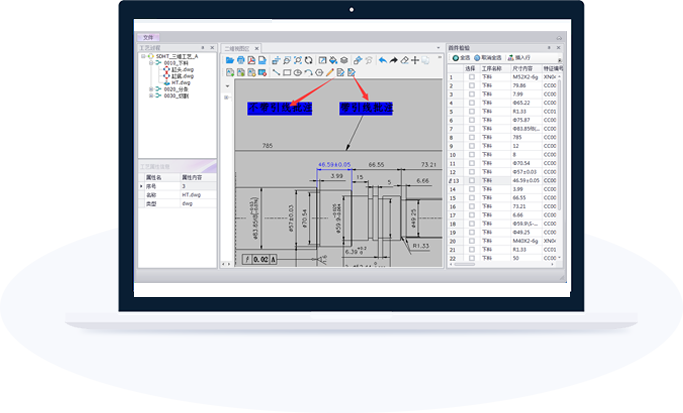
Task: Tick the checkbox in row 8 (785)
Action: click(x=472, y=137)
